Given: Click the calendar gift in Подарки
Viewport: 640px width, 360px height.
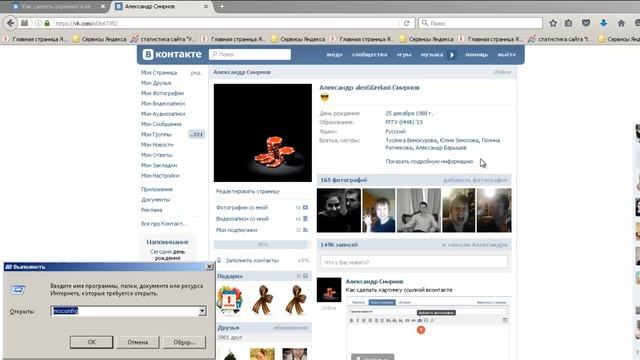Looking at the screenshot, I should click(229, 300).
